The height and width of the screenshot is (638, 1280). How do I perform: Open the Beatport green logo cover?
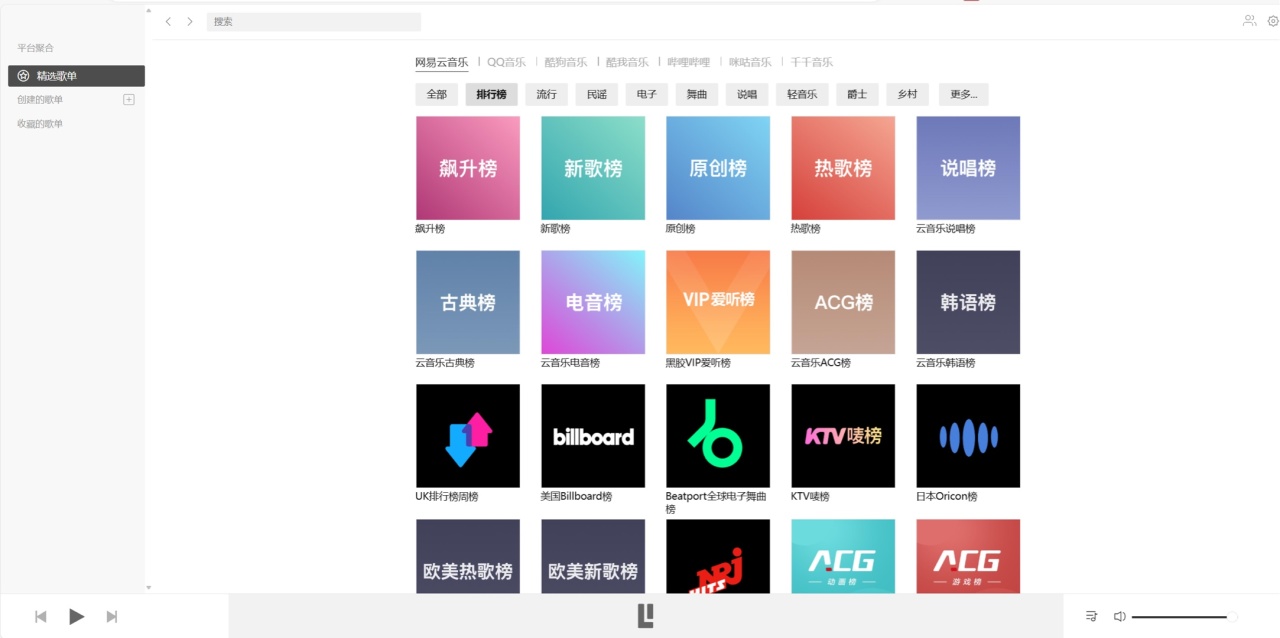pos(718,436)
